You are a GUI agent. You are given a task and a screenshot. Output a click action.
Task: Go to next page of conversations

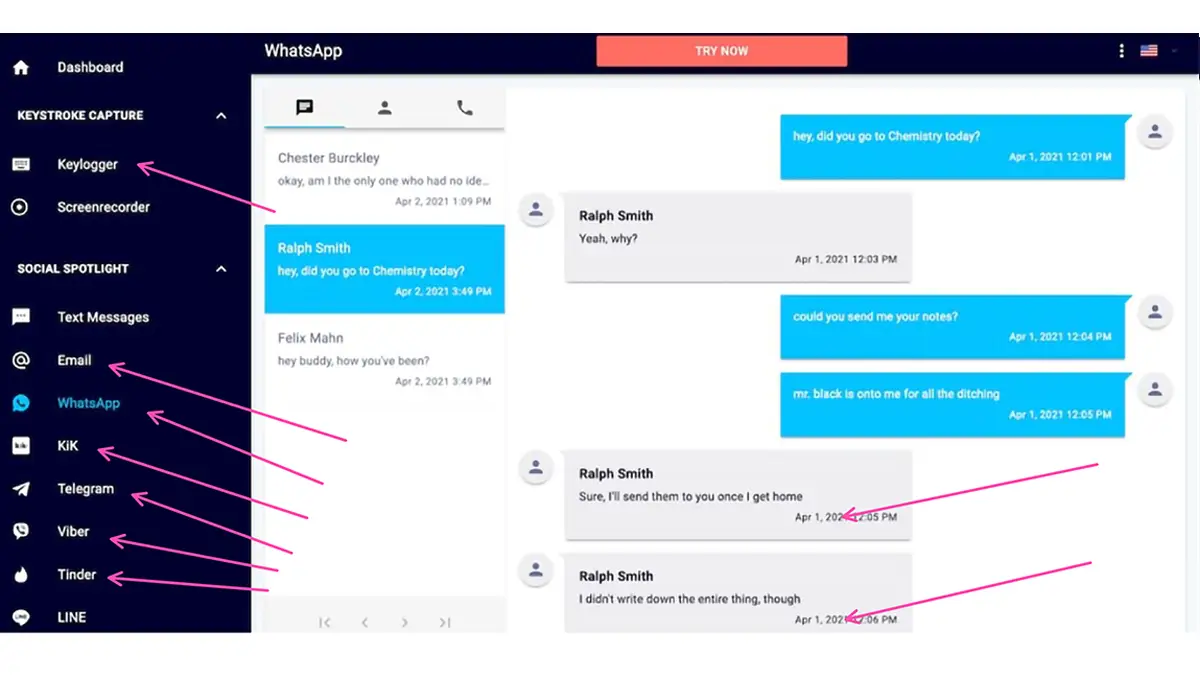click(x=405, y=623)
